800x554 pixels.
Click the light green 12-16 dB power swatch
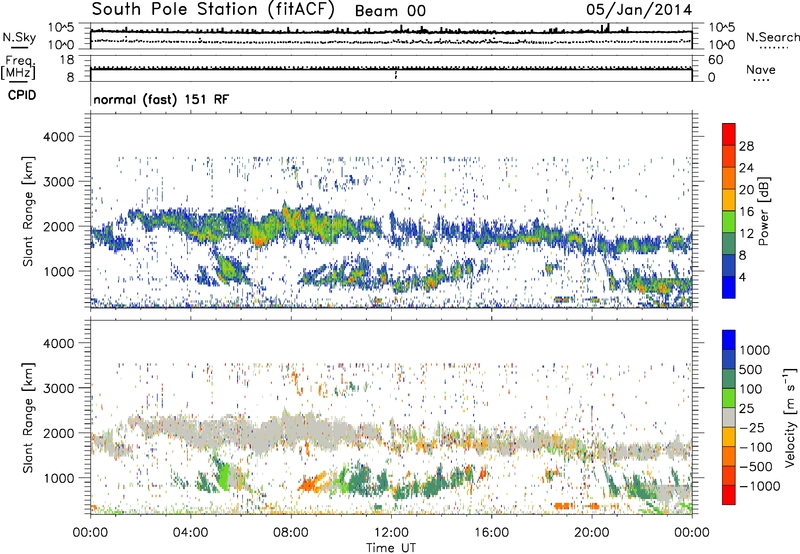pos(729,221)
